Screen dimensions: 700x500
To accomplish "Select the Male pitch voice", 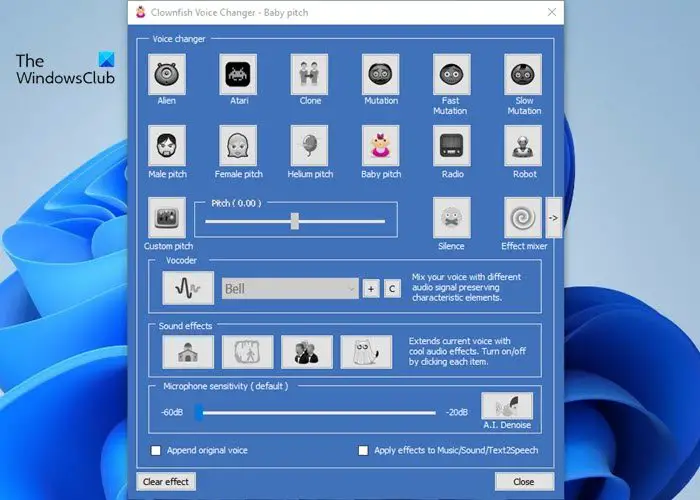I will click(167, 146).
